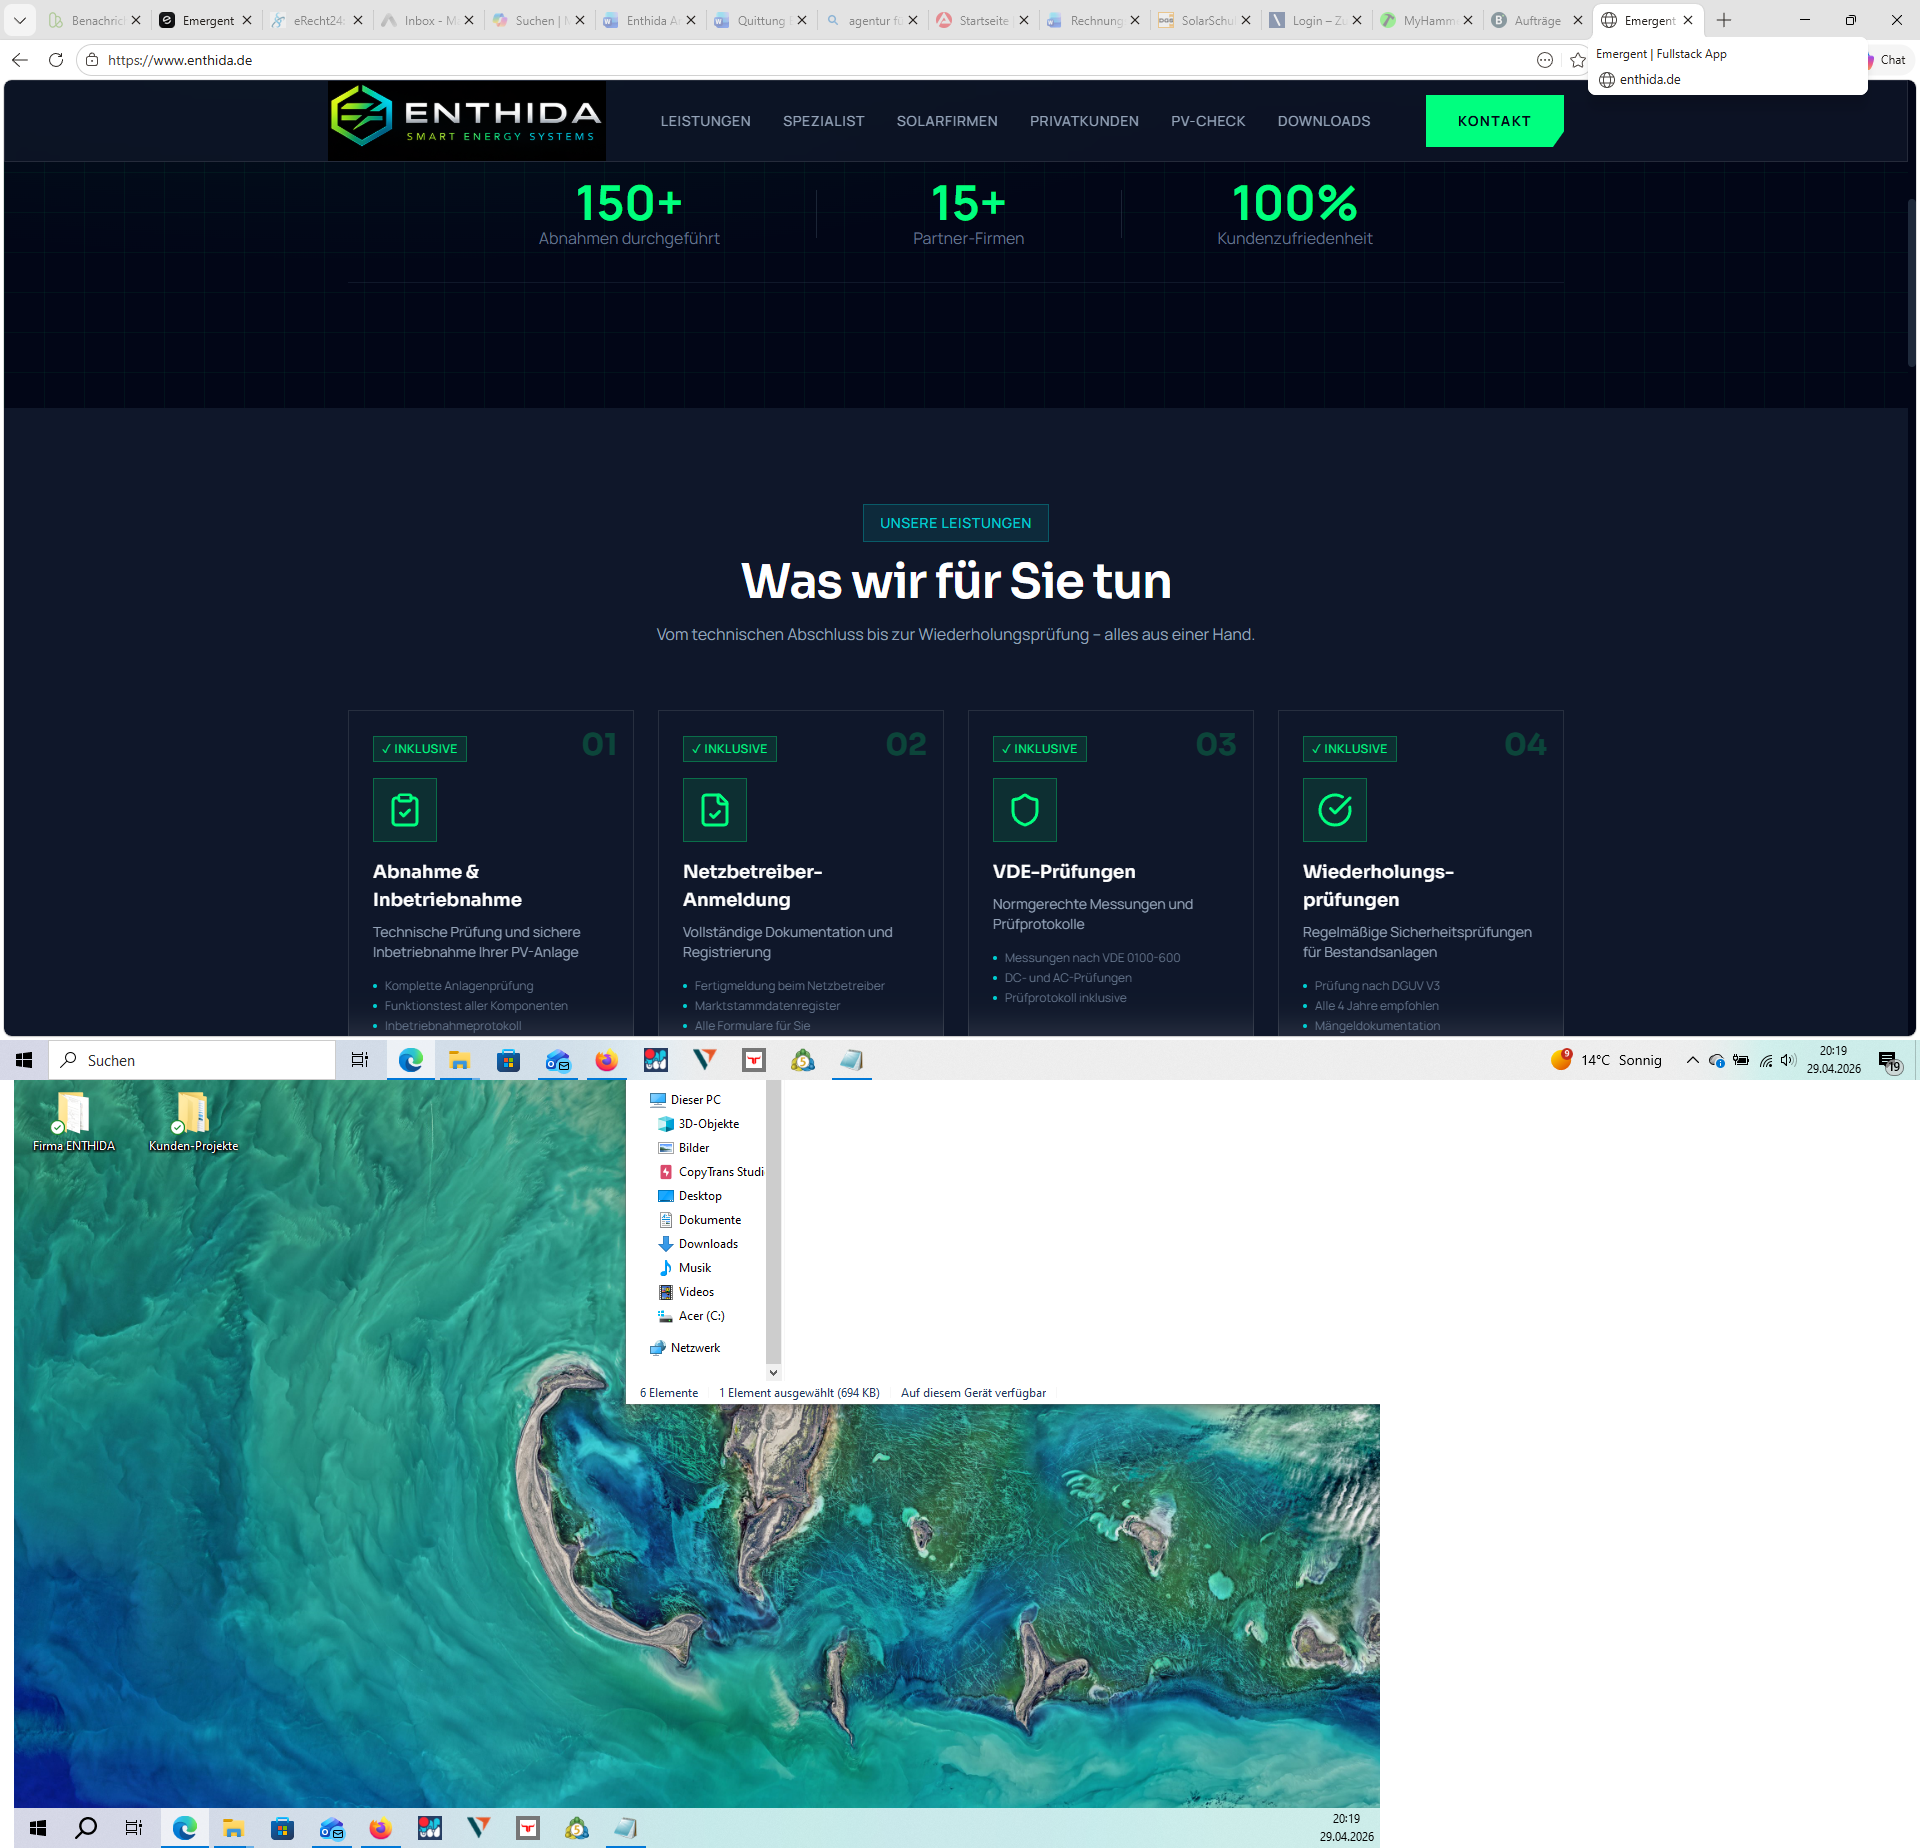Open the tab list dropdown chevron

[19, 20]
